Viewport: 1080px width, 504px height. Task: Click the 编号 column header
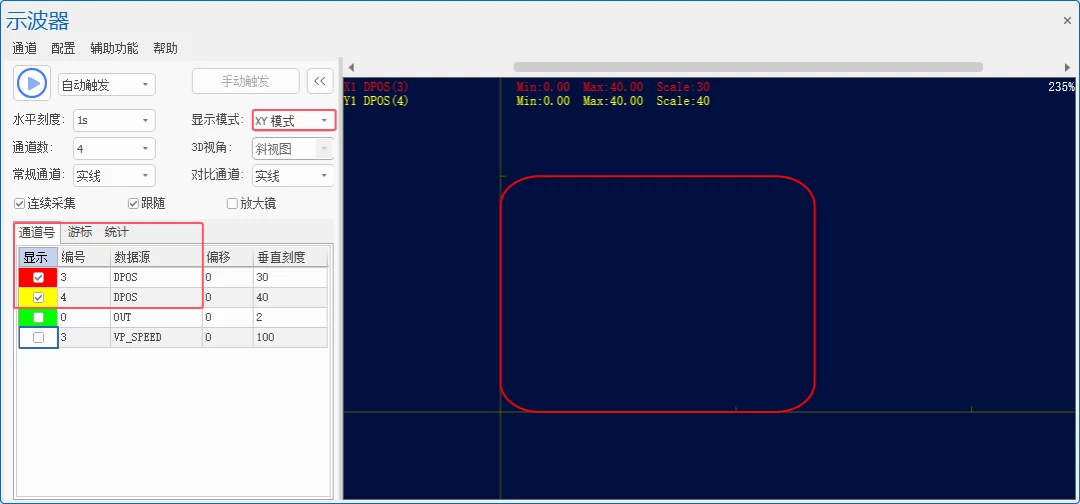tap(84, 258)
